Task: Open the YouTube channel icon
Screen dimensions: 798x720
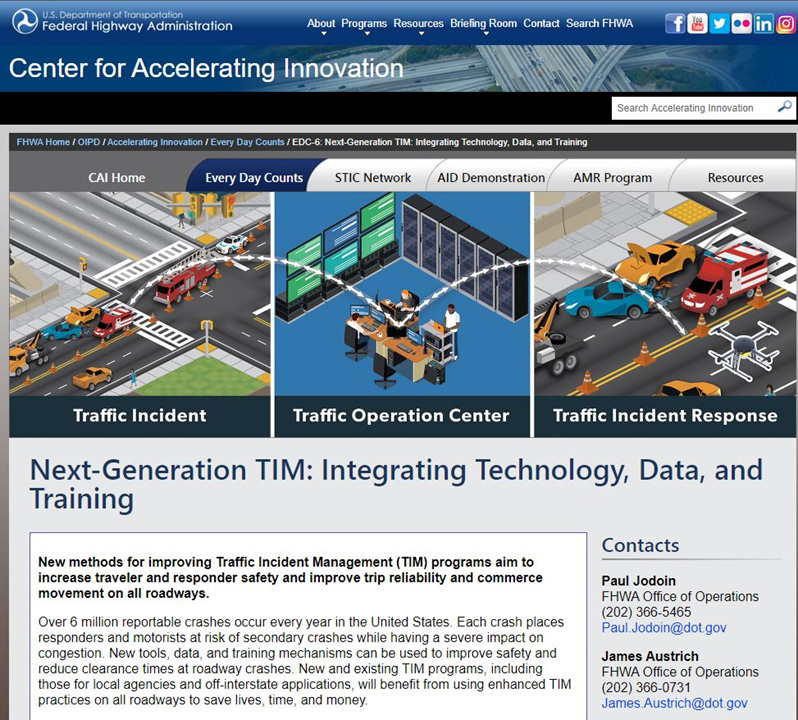Action: pyautogui.click(x=697, y=23)
